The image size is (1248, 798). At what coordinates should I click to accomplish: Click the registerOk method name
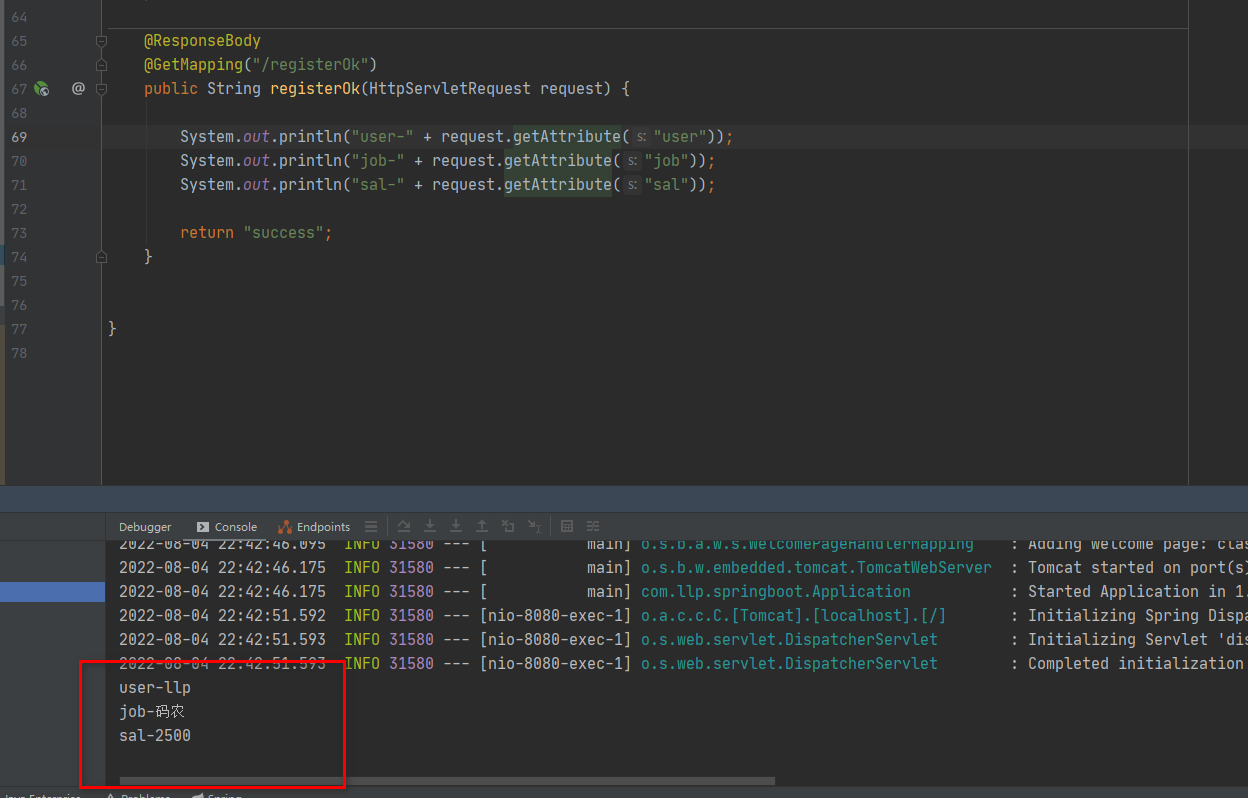[315, 89]
